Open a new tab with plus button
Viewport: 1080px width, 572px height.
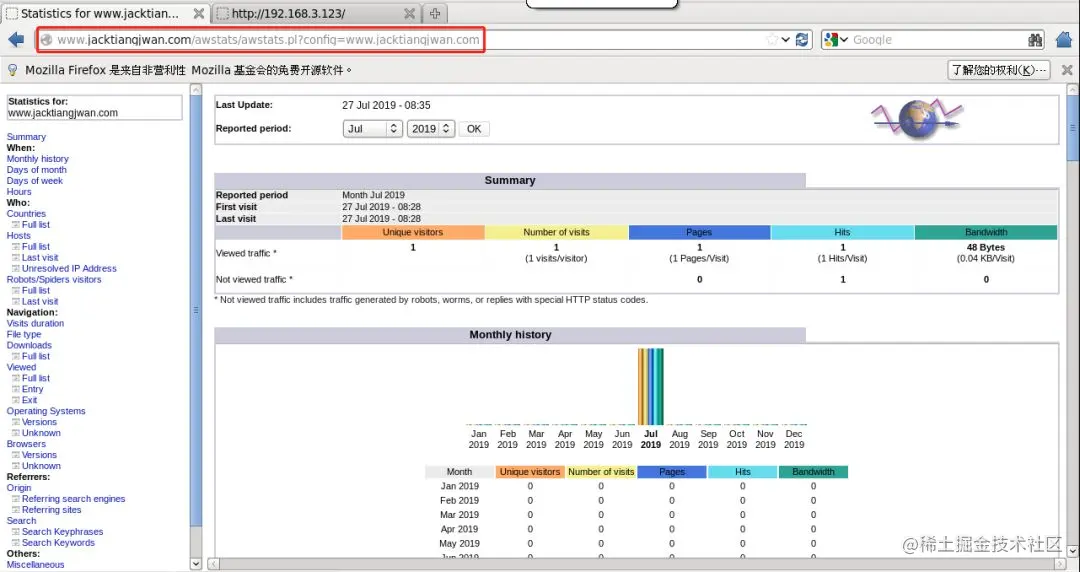coord(435,13)
